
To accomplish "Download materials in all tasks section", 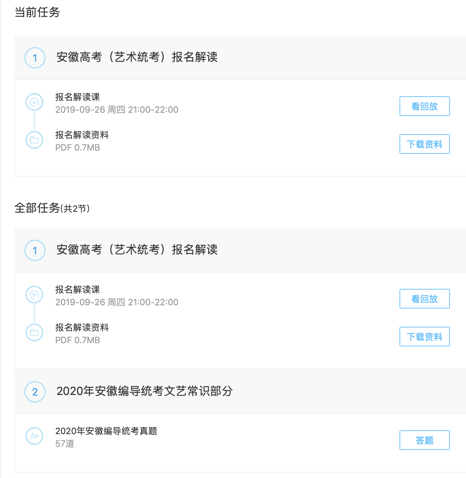I will (424, 337).
